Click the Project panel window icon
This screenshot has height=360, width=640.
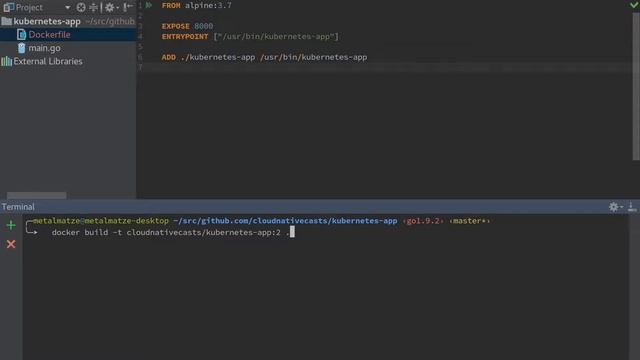[9, 7]
